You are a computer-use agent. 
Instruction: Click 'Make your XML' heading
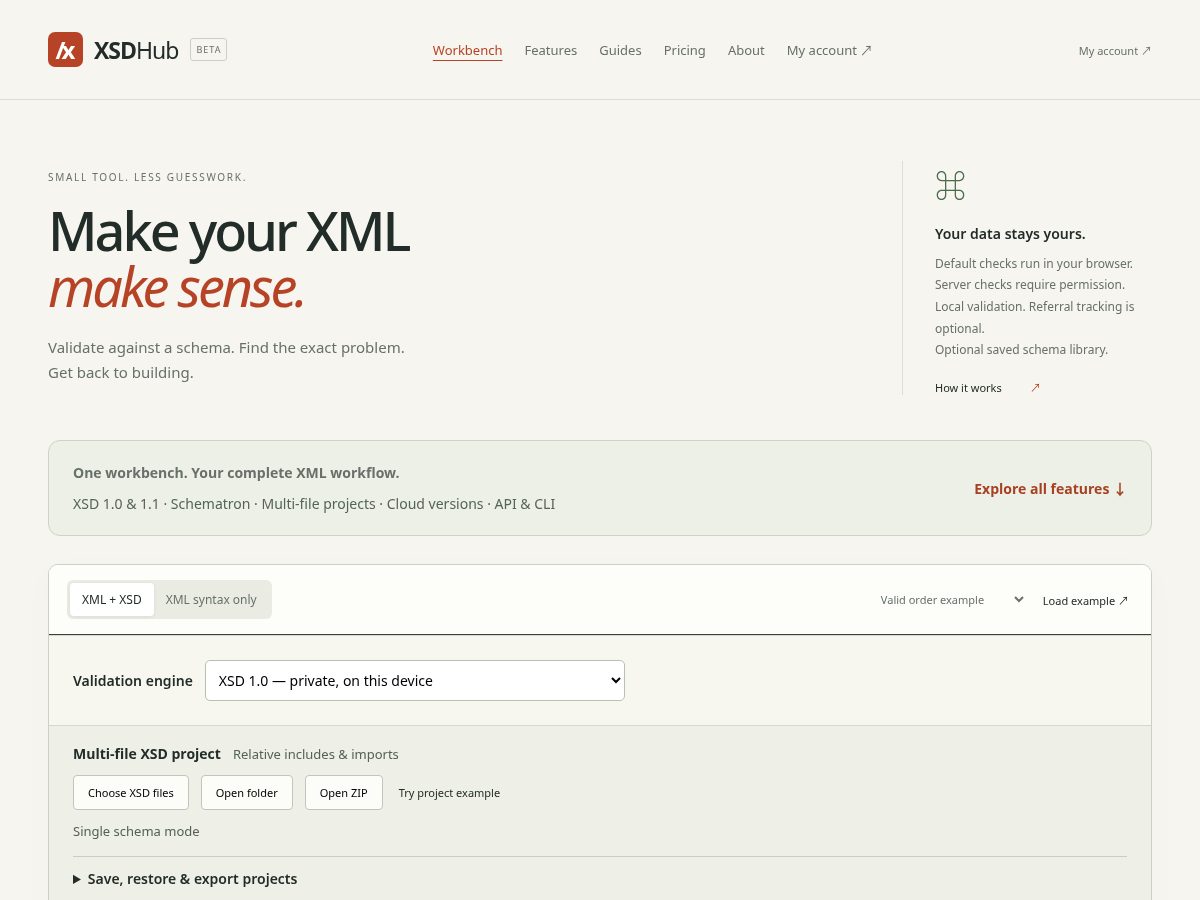tap(229, 232)
